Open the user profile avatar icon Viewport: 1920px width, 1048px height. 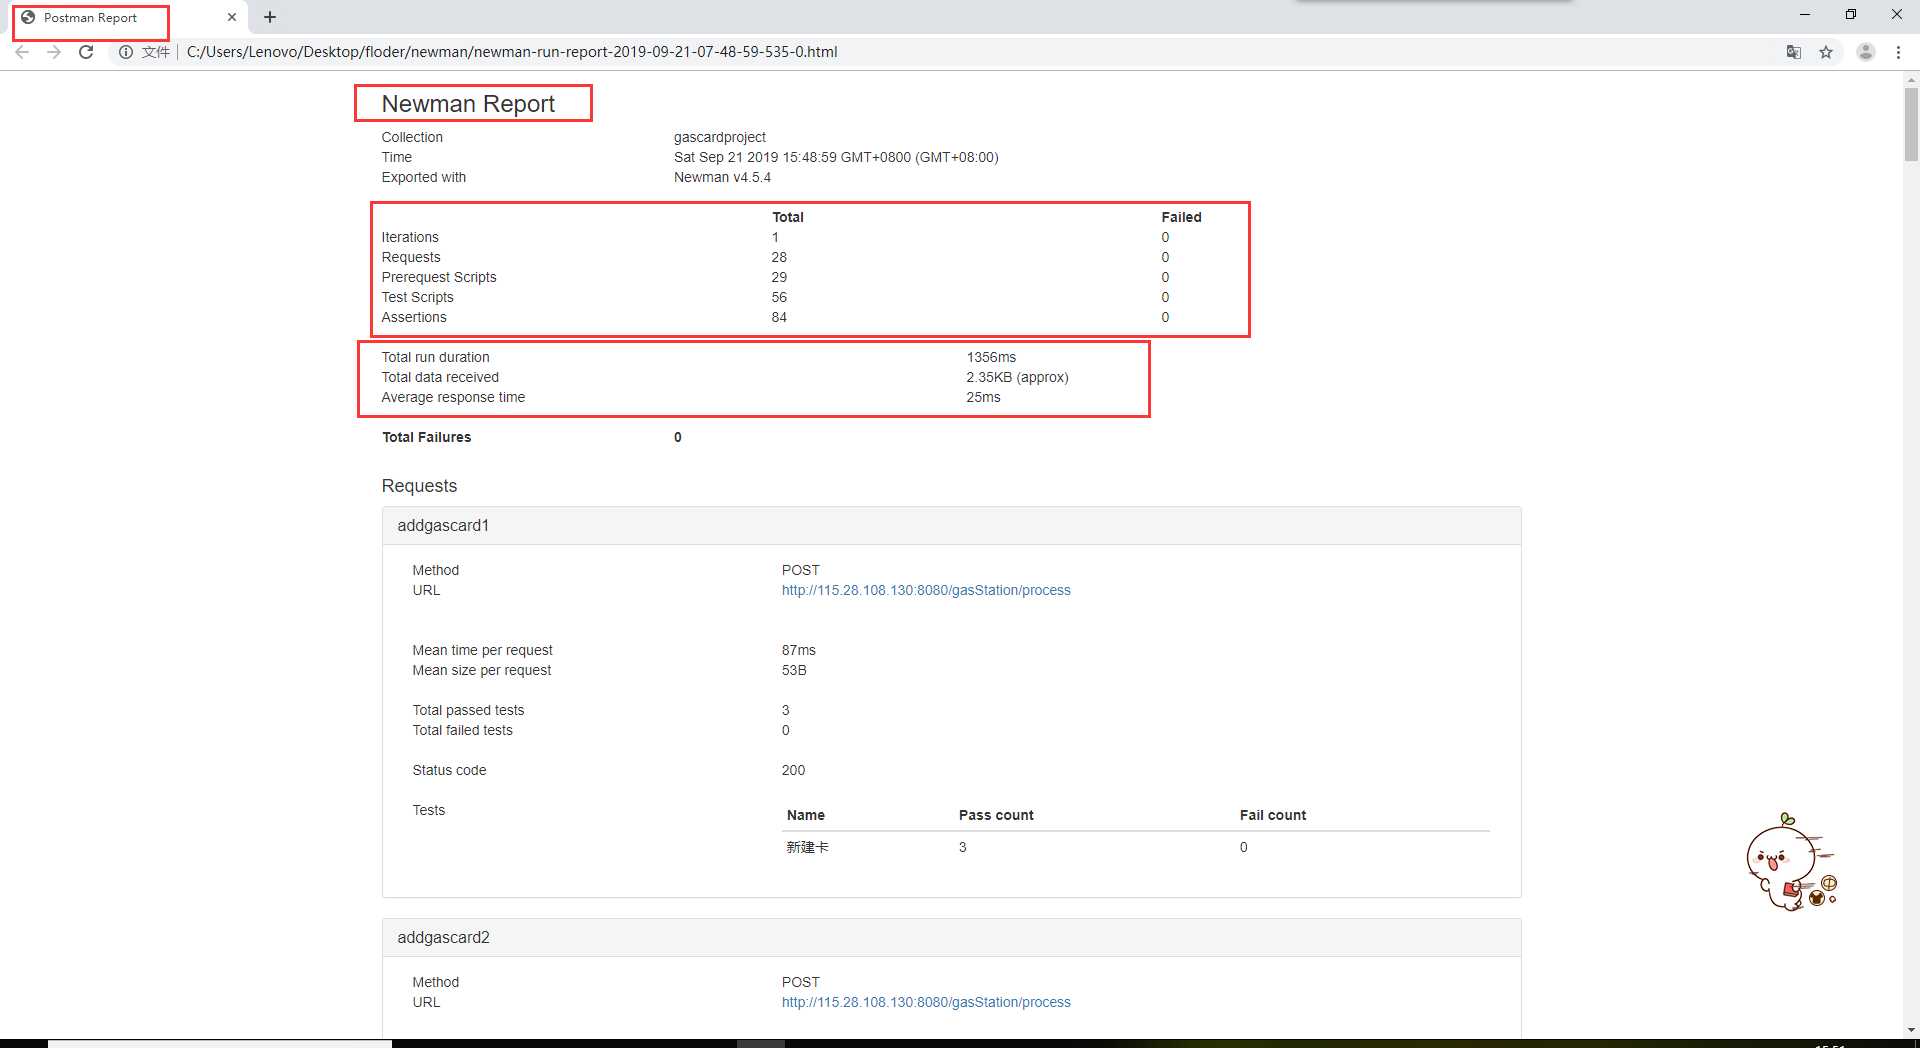pyautogui.click(x=1865, y=52)
